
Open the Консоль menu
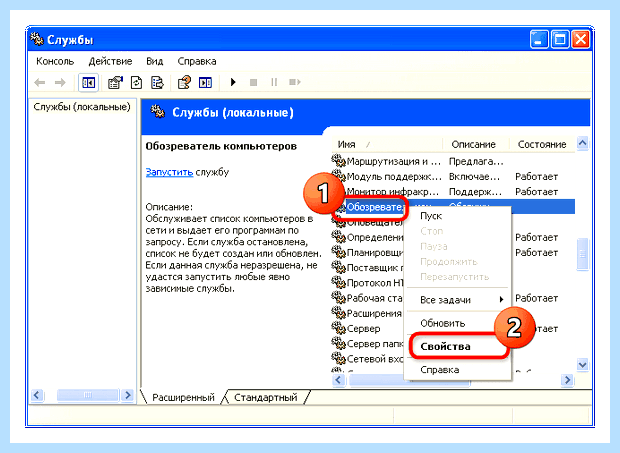[x=55, y=61]
